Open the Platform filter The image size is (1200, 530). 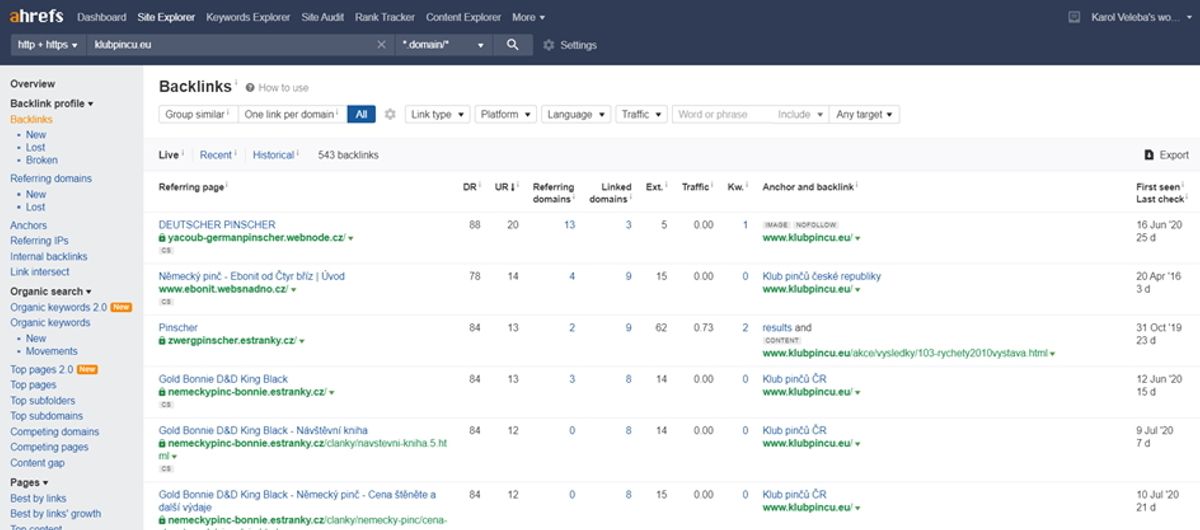coord(505,115)
